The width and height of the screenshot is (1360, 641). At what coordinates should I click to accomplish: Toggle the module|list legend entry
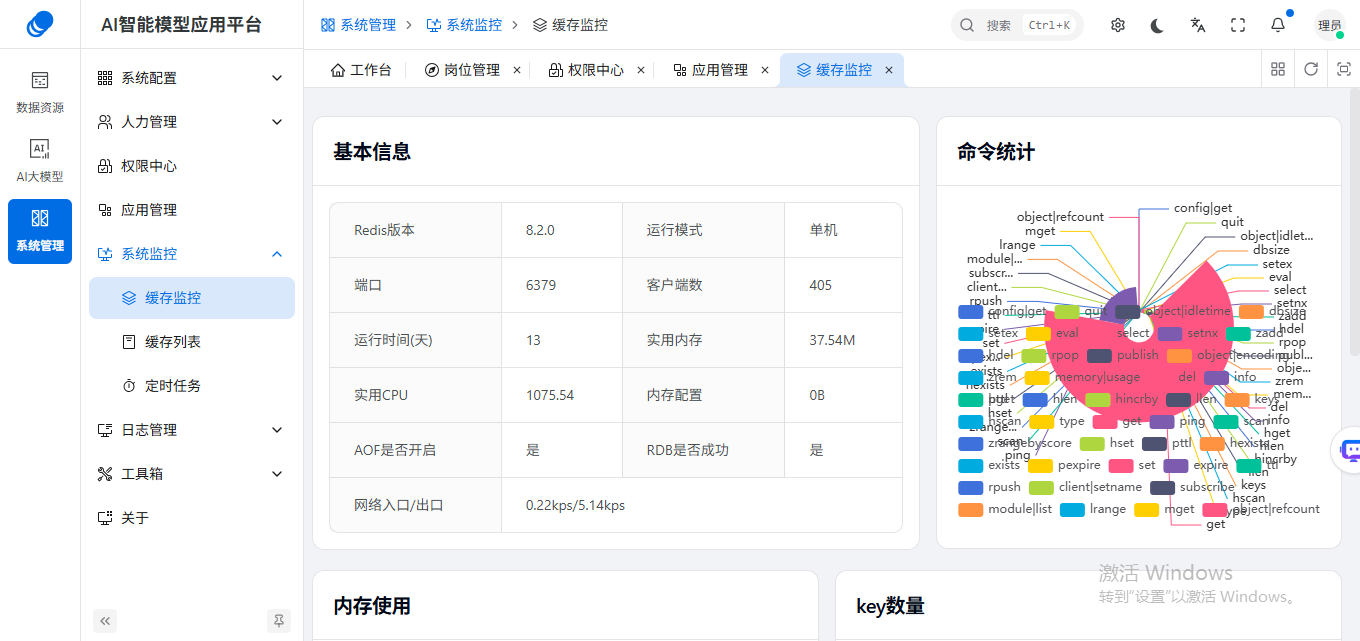1005,509
